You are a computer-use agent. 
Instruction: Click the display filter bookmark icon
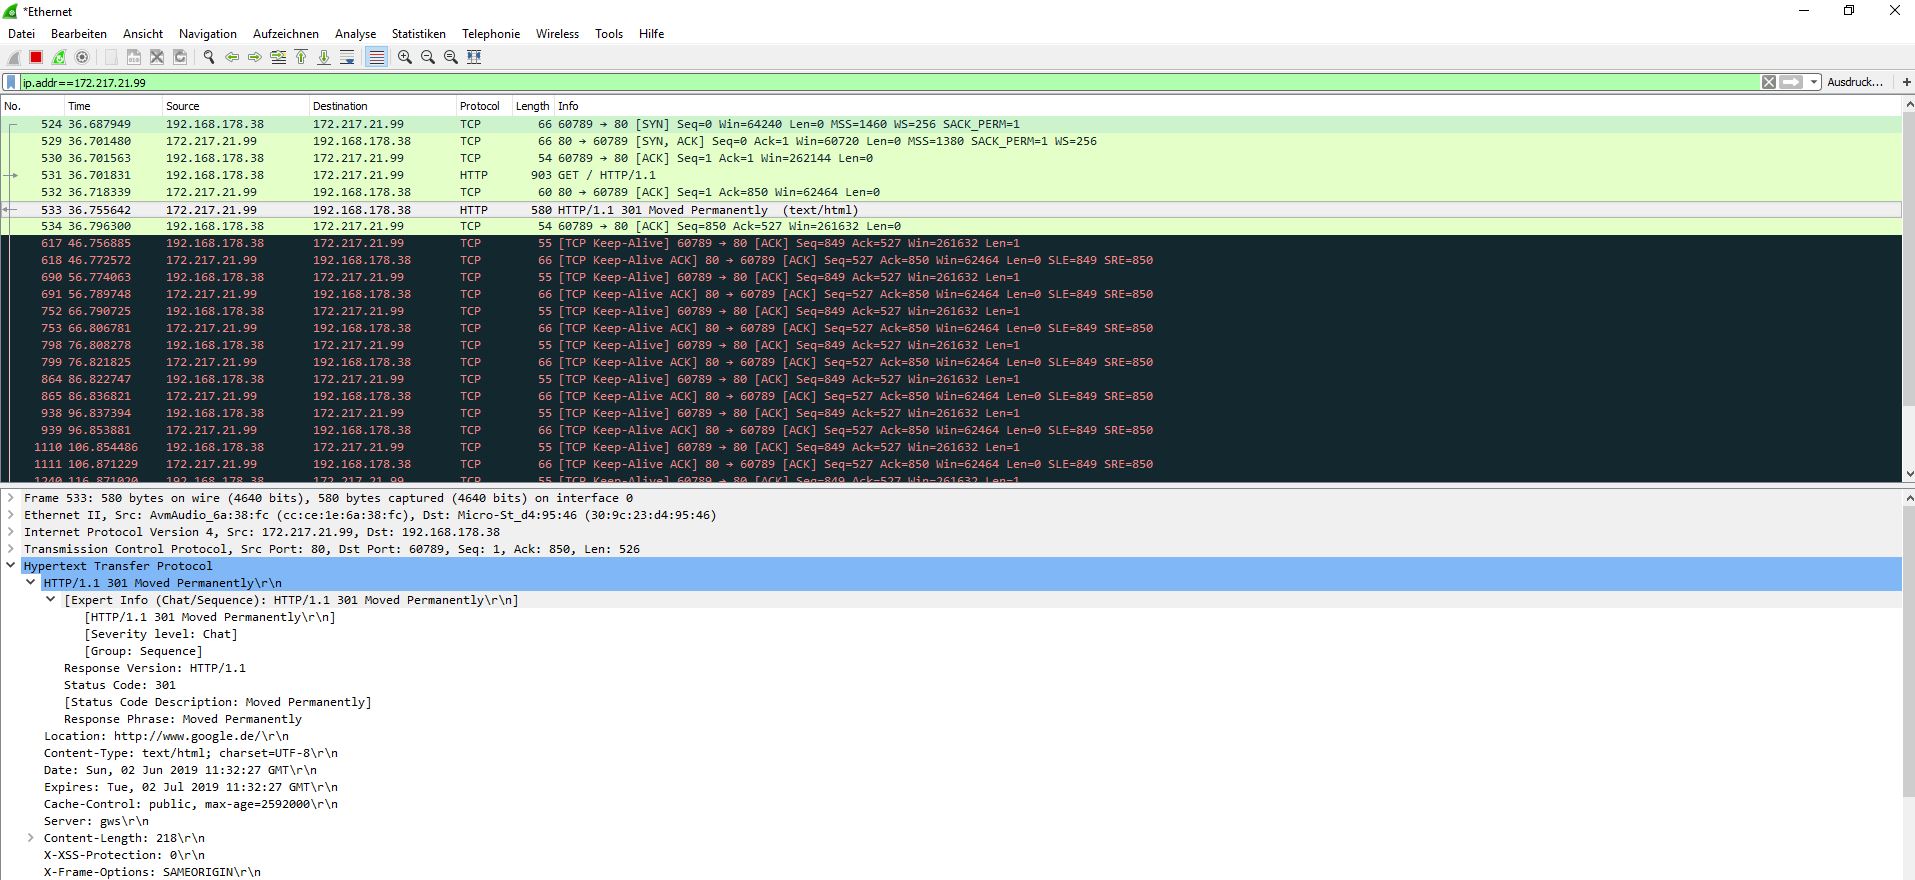(x=11, y=82)
